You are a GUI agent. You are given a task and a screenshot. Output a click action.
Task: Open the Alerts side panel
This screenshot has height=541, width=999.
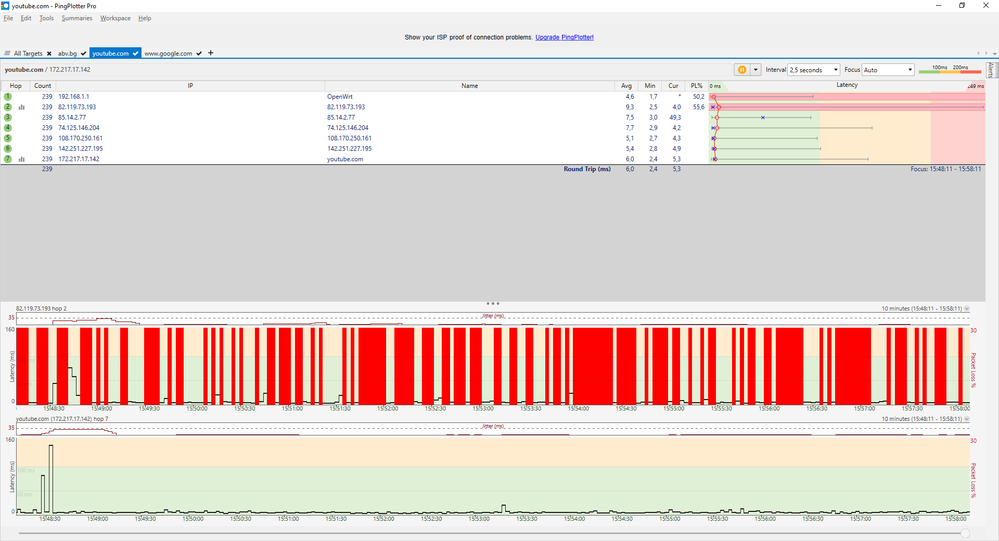click(991, 70)
